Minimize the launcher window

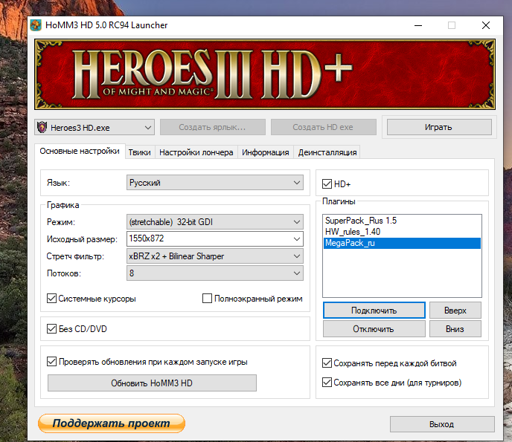[418, 25]
